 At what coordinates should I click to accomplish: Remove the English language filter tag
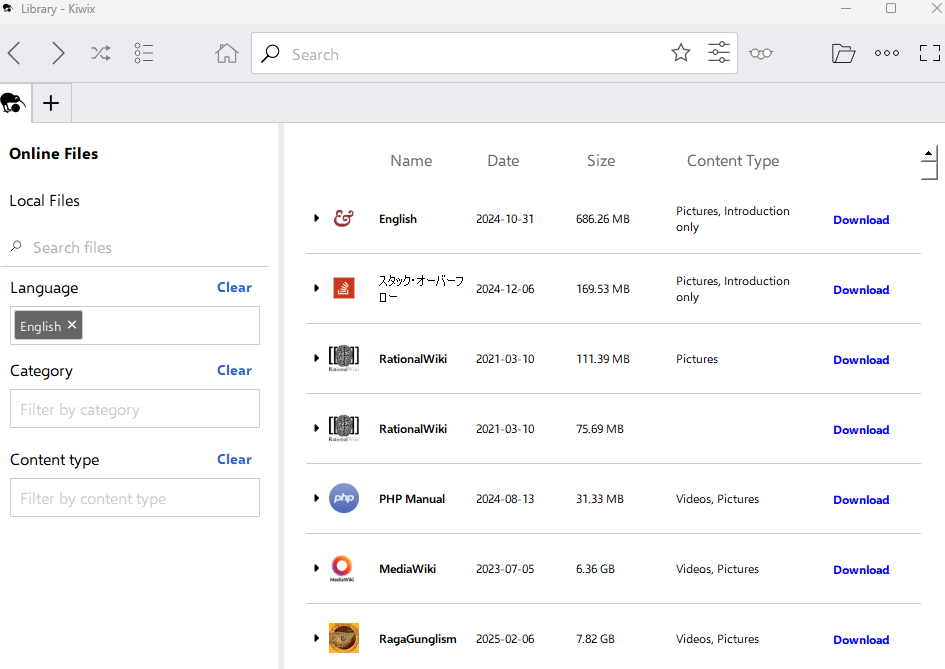click(72, 325)
